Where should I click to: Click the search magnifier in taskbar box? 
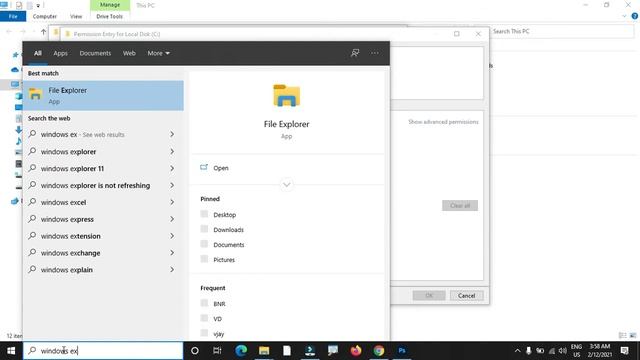click(x=32, y=351)
